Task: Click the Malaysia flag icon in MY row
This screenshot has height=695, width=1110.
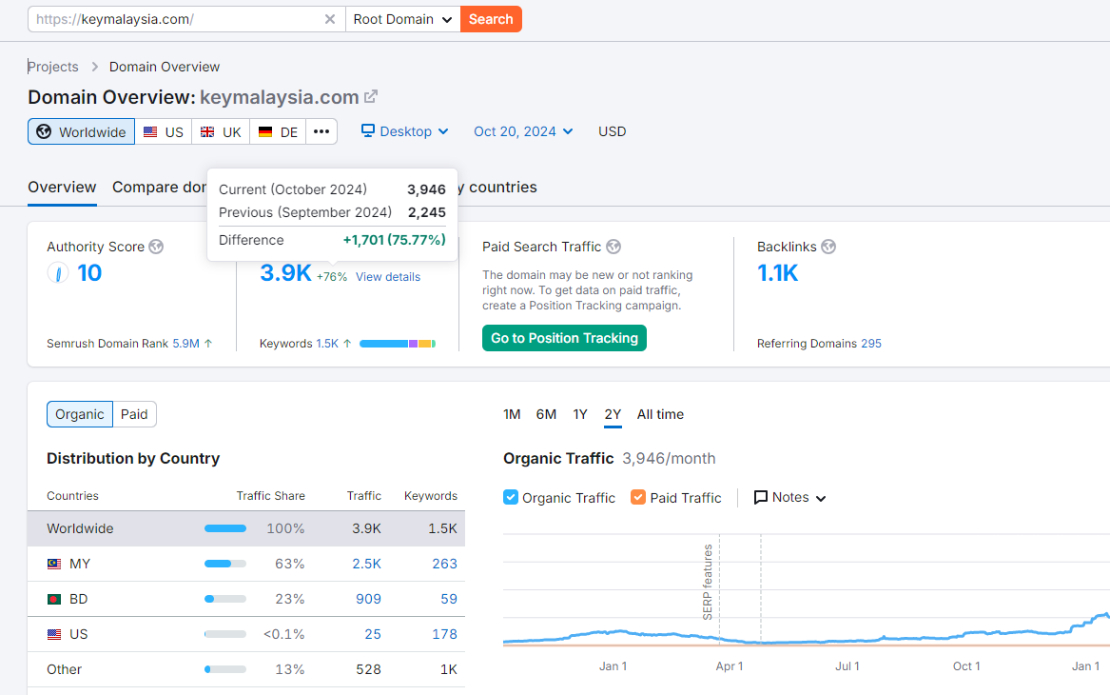Action: (x=54, y=564)
